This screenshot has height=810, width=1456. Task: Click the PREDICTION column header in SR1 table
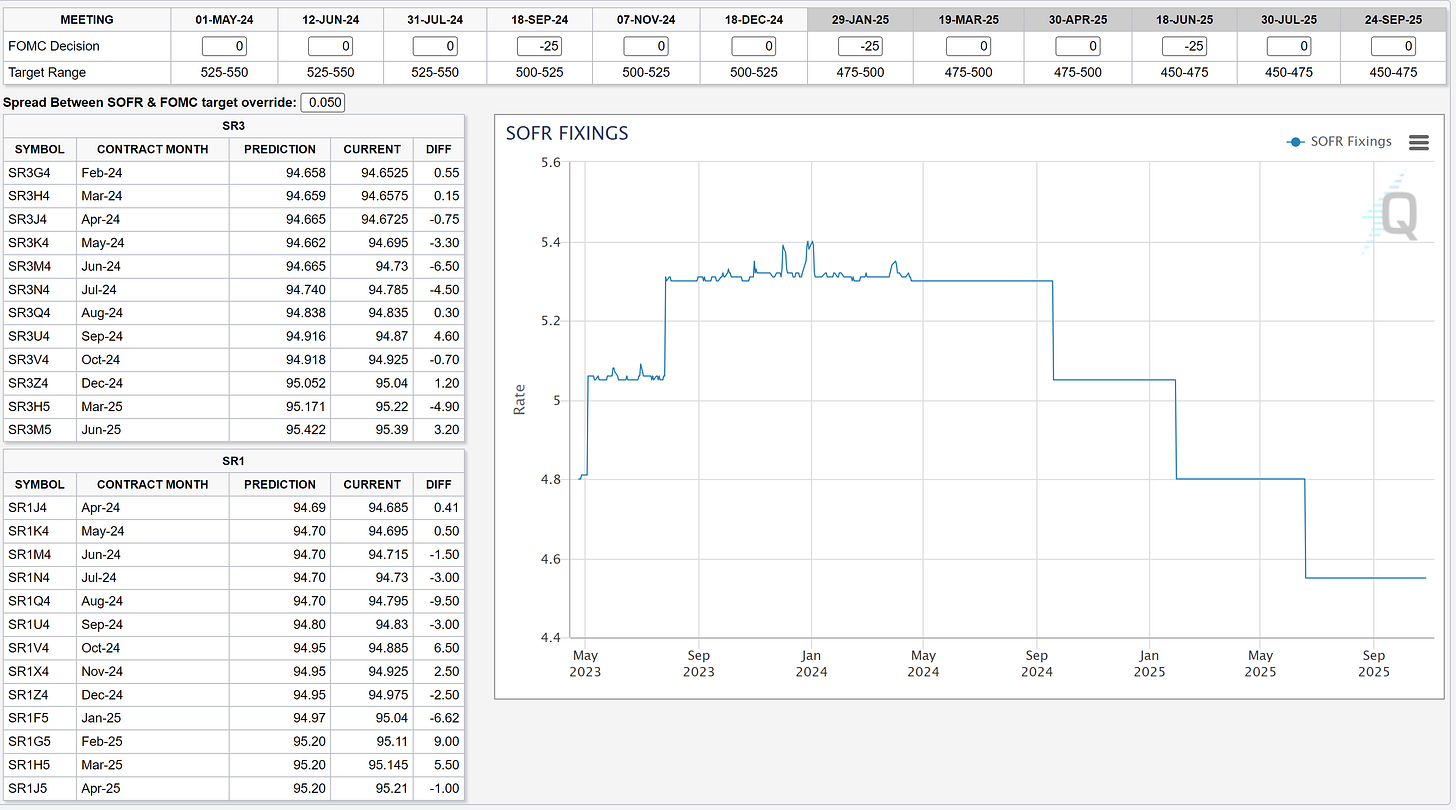pos(279,483)
